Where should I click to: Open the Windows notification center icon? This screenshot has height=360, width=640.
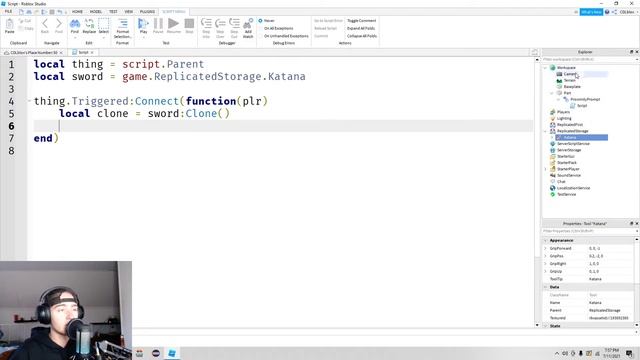[629, 353]
